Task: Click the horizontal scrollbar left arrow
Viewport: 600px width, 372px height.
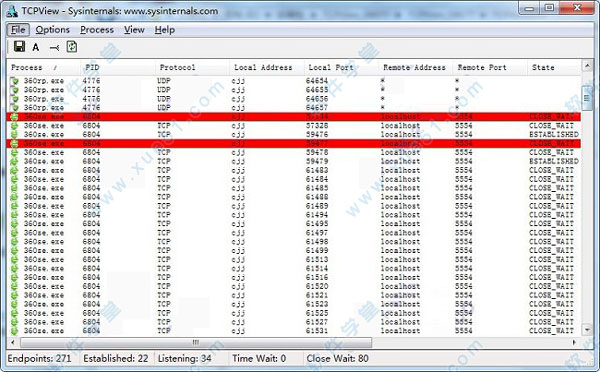Action: point(13,342)
